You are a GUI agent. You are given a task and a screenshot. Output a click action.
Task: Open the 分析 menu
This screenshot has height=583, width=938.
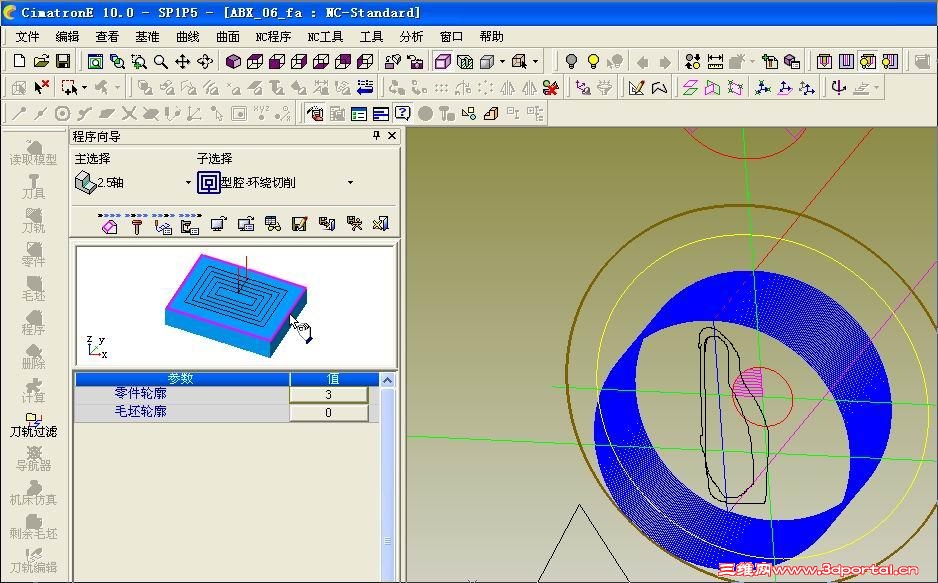tap(411, 37)
